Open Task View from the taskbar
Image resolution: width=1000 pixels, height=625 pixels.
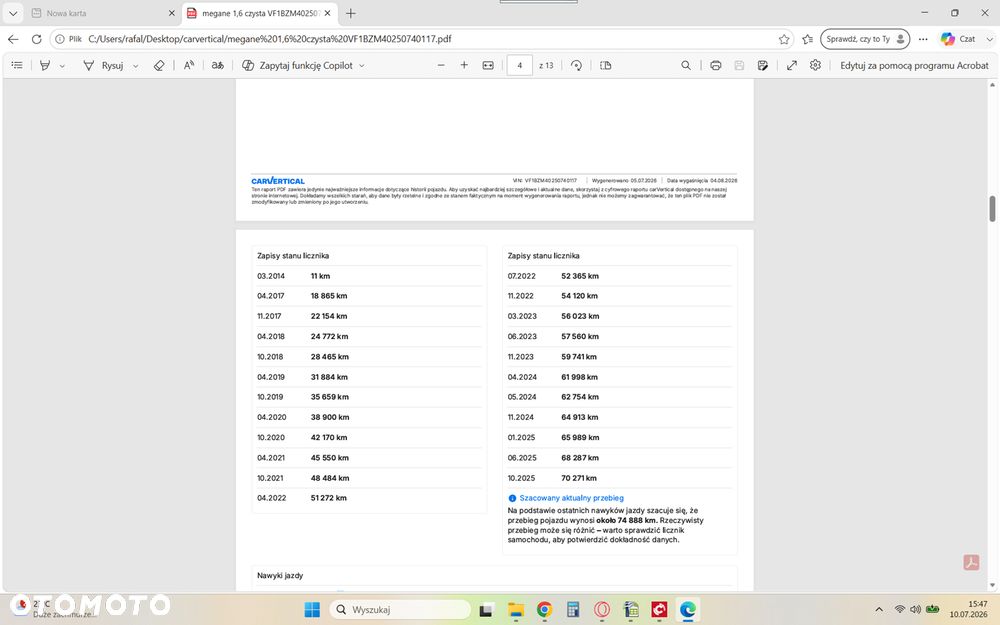click(x=487, y=610)
